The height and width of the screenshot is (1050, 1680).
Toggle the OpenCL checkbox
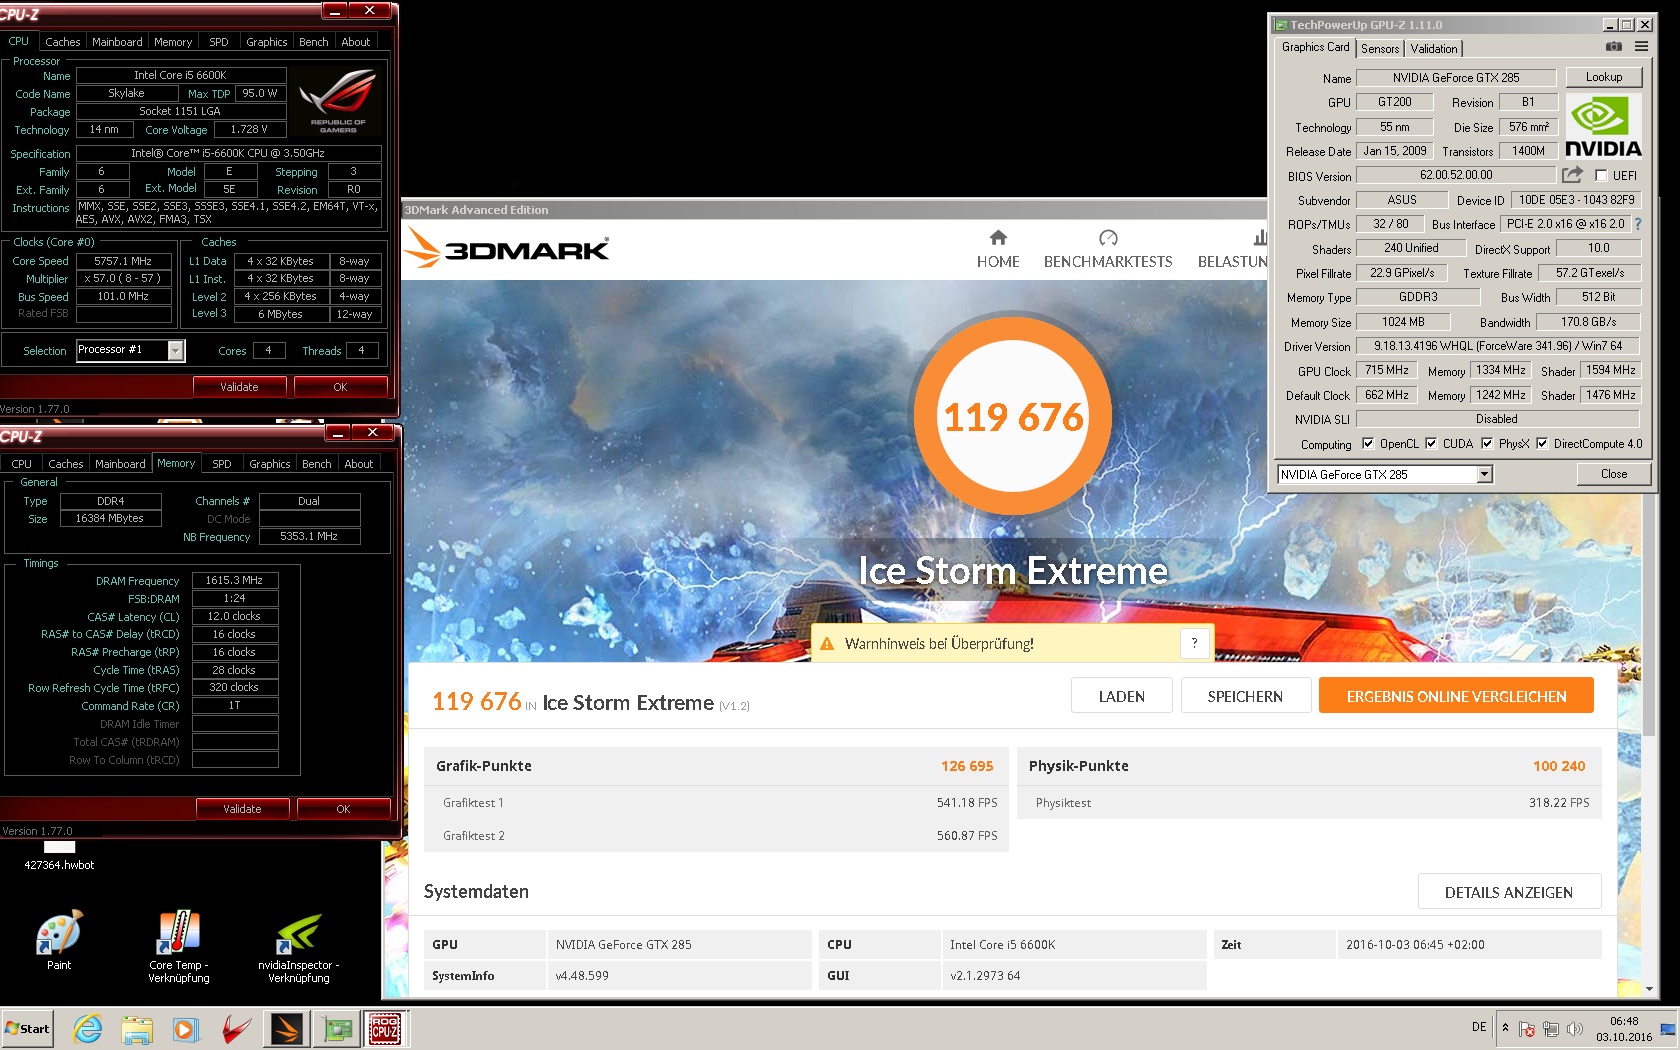[x=1368, y=443]
